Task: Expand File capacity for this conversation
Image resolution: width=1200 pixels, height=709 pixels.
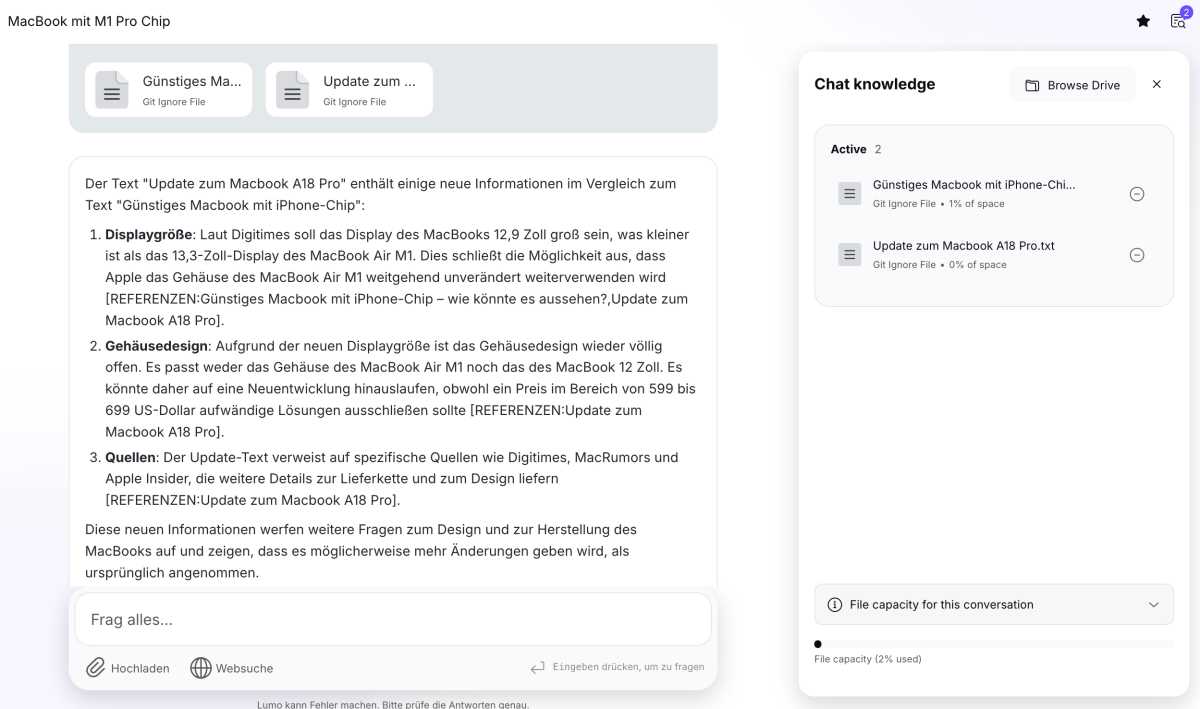Action: point(993,605)
